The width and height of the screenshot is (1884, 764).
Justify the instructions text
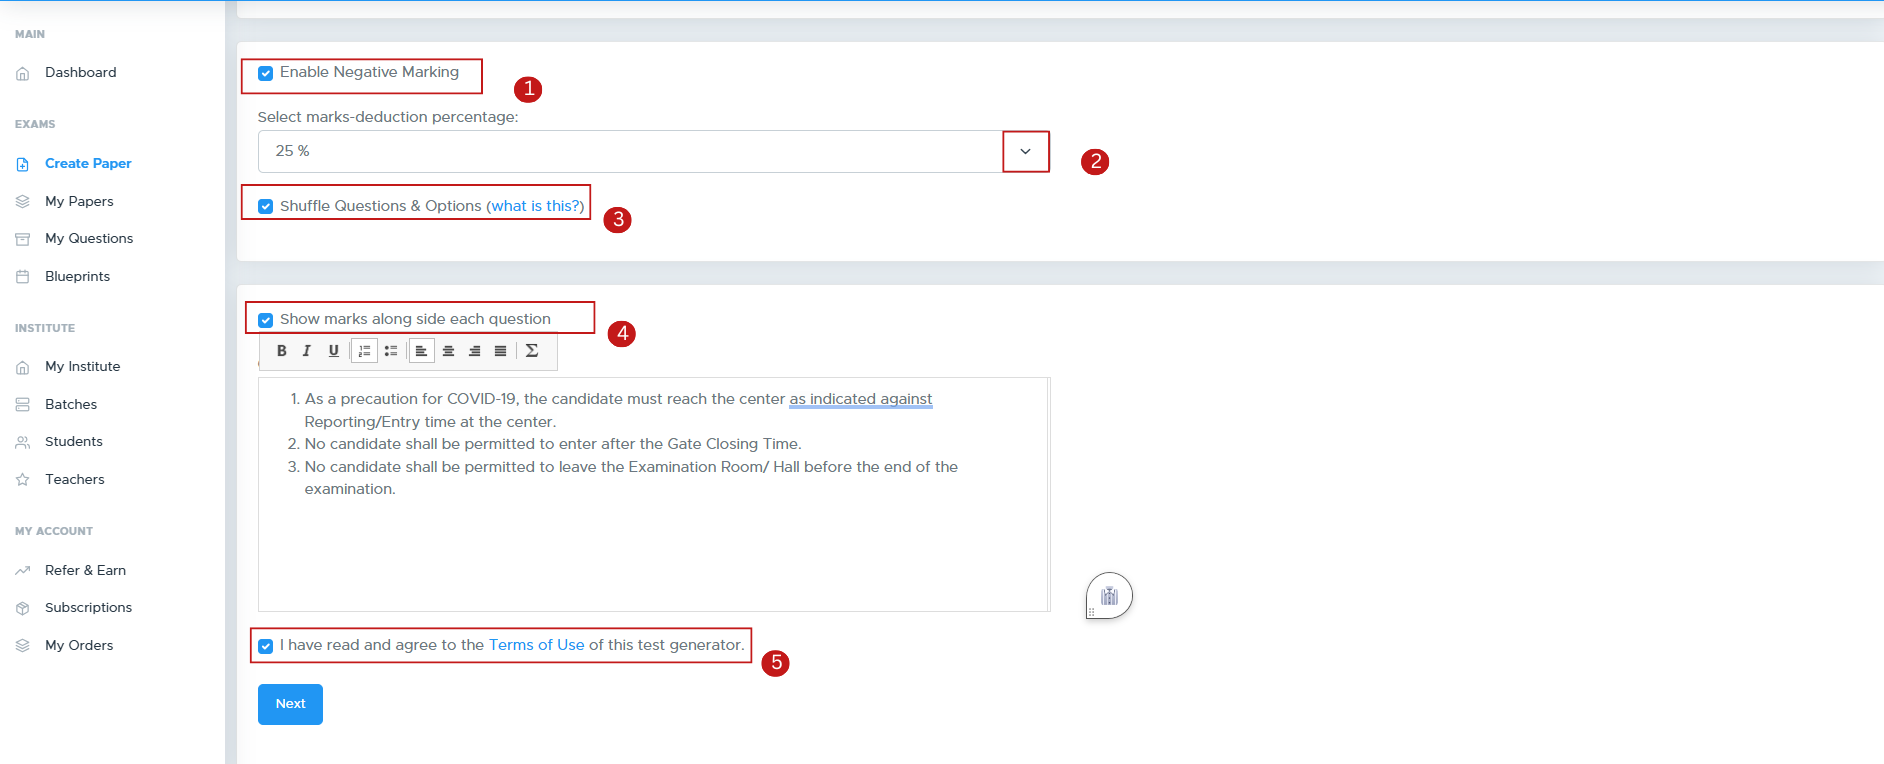[x=500, y=351]
